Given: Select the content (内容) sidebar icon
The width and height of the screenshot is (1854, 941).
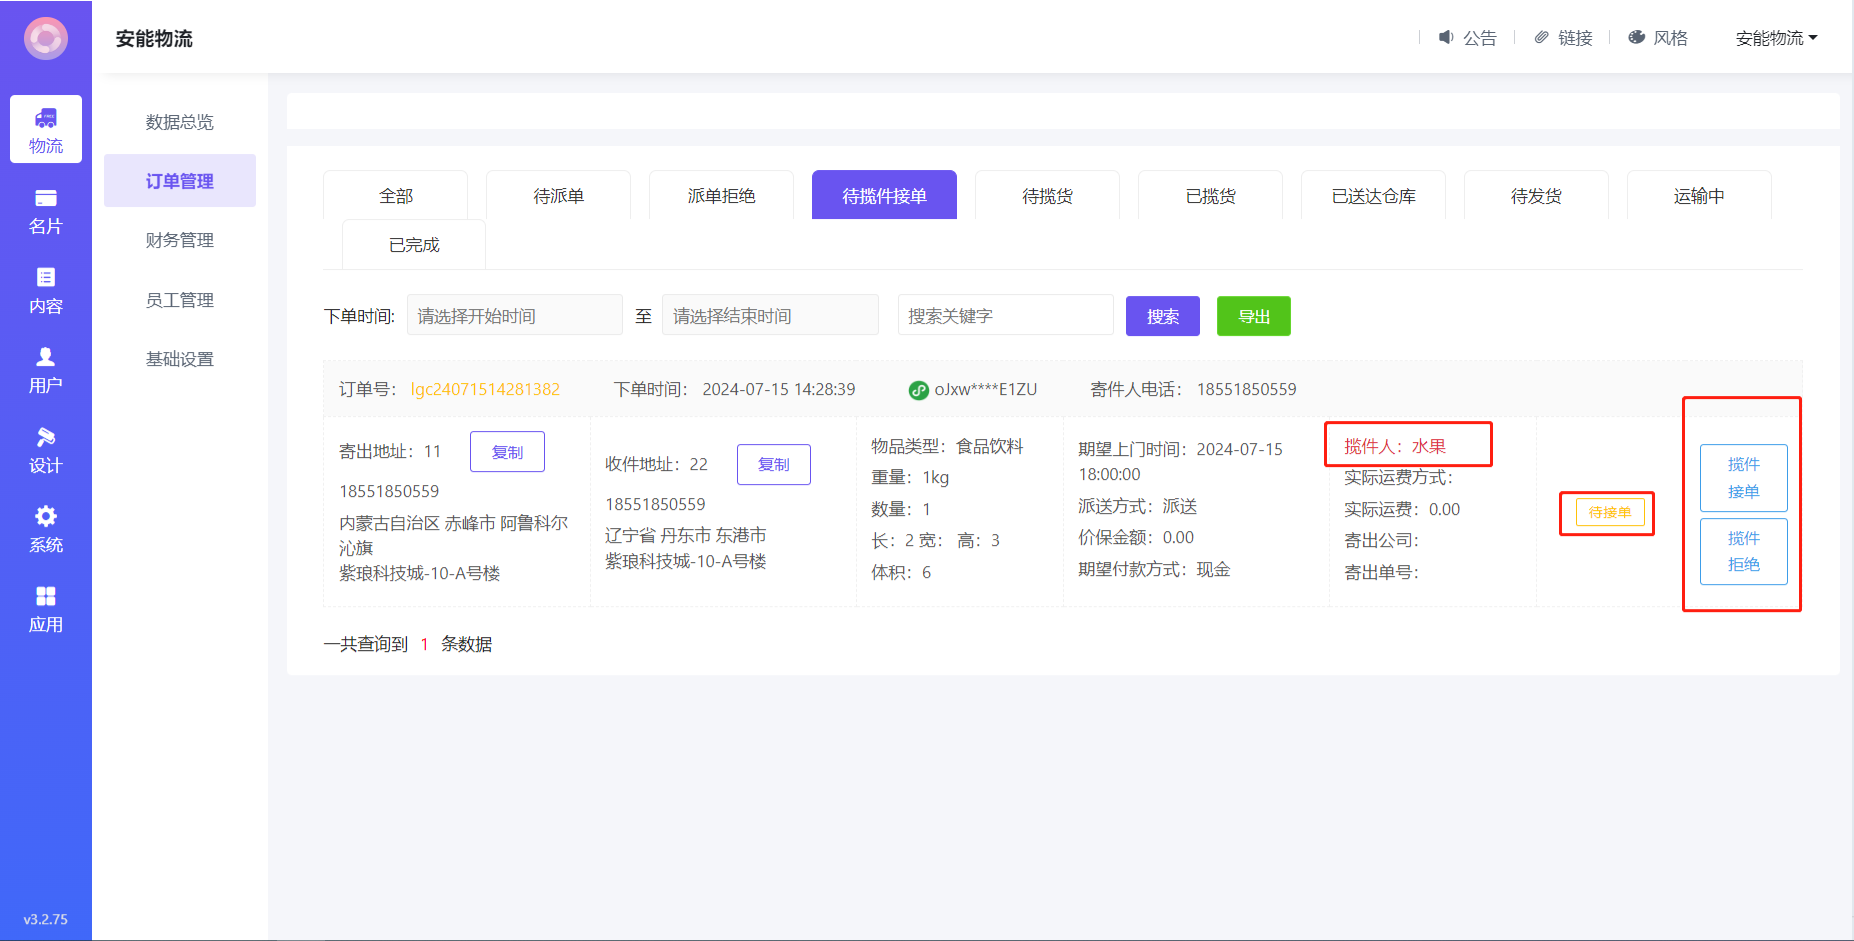Looking at the screenshot, I should click(x=46, y=278).
